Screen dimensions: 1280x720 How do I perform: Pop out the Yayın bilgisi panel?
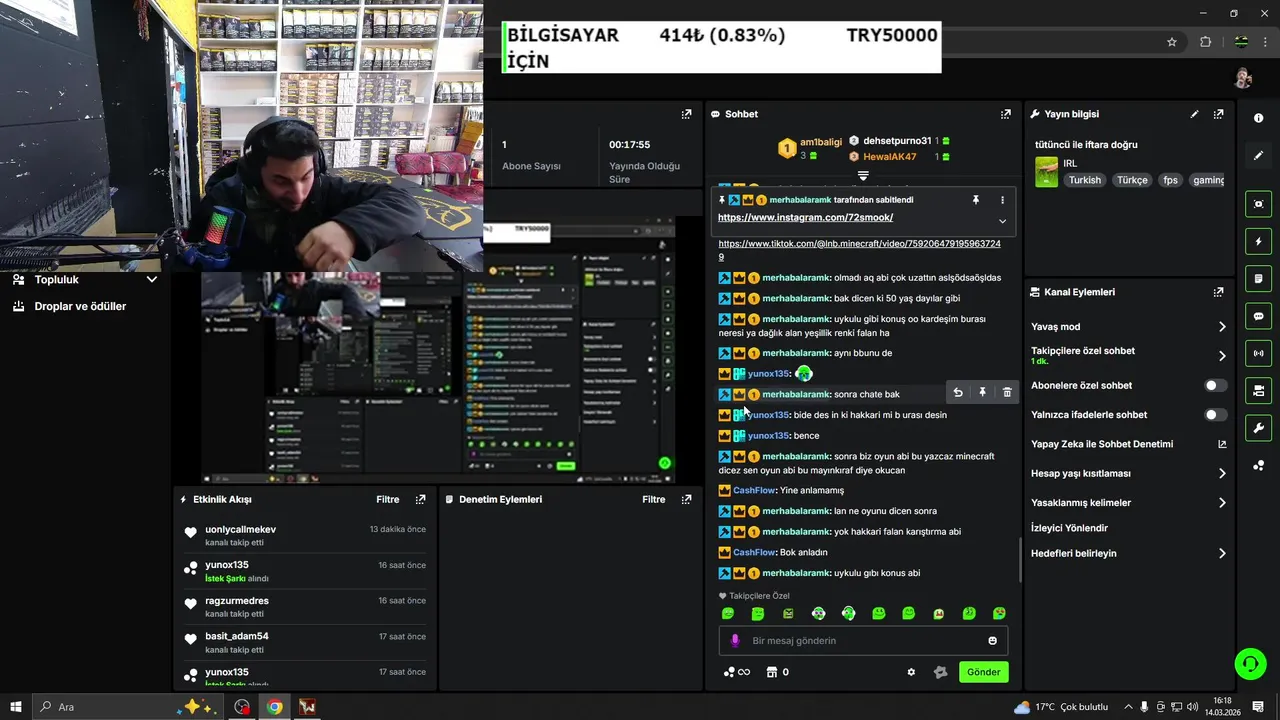(x=1218, y=114)
